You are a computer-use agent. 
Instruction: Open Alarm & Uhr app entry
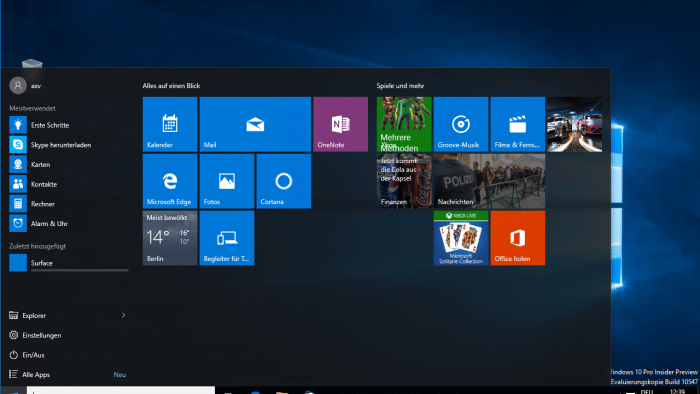(69, 223)
